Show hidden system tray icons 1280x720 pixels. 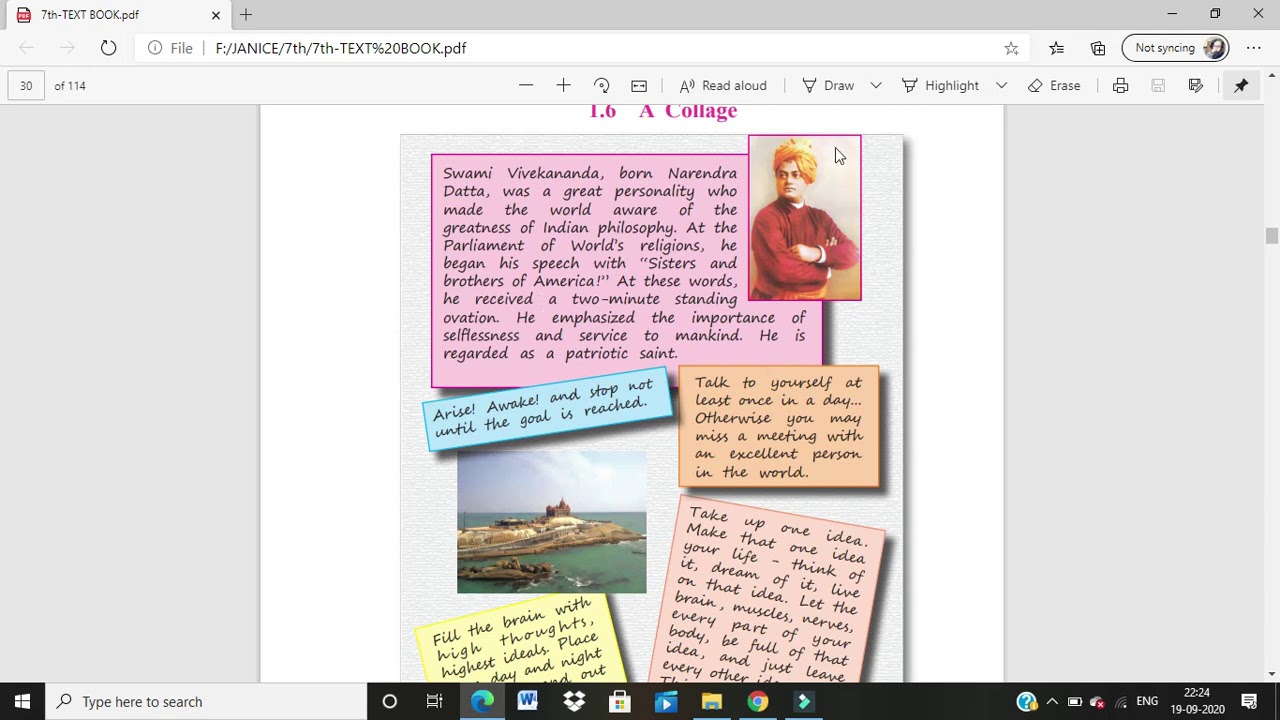1052,702
